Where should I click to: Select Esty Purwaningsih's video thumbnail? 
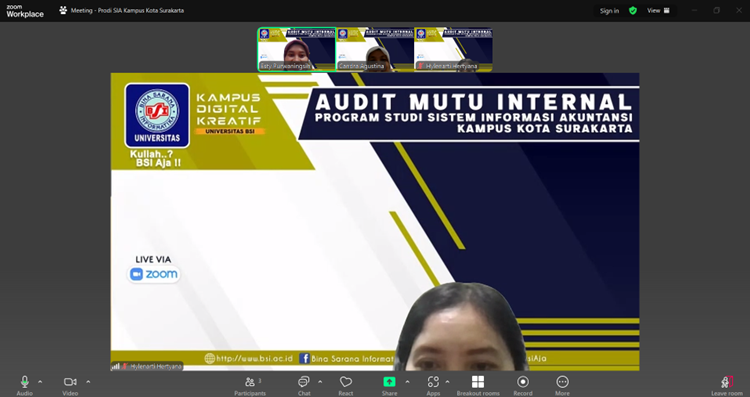(x=297, y=49)
